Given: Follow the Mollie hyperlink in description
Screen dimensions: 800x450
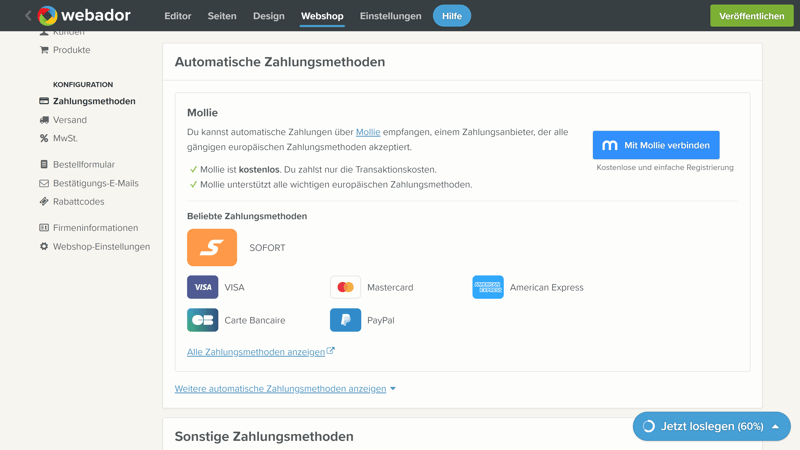Looking at the screenshot, I should click(x=368, y=132).
